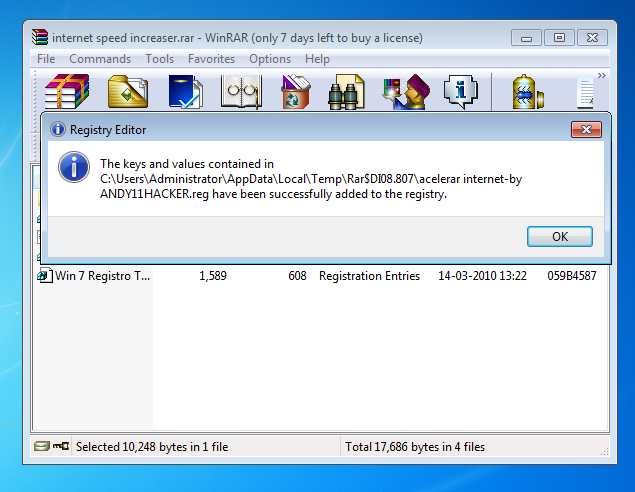Open the Favorites menu
The image size is (635, 492).
[x=211, y=59]
